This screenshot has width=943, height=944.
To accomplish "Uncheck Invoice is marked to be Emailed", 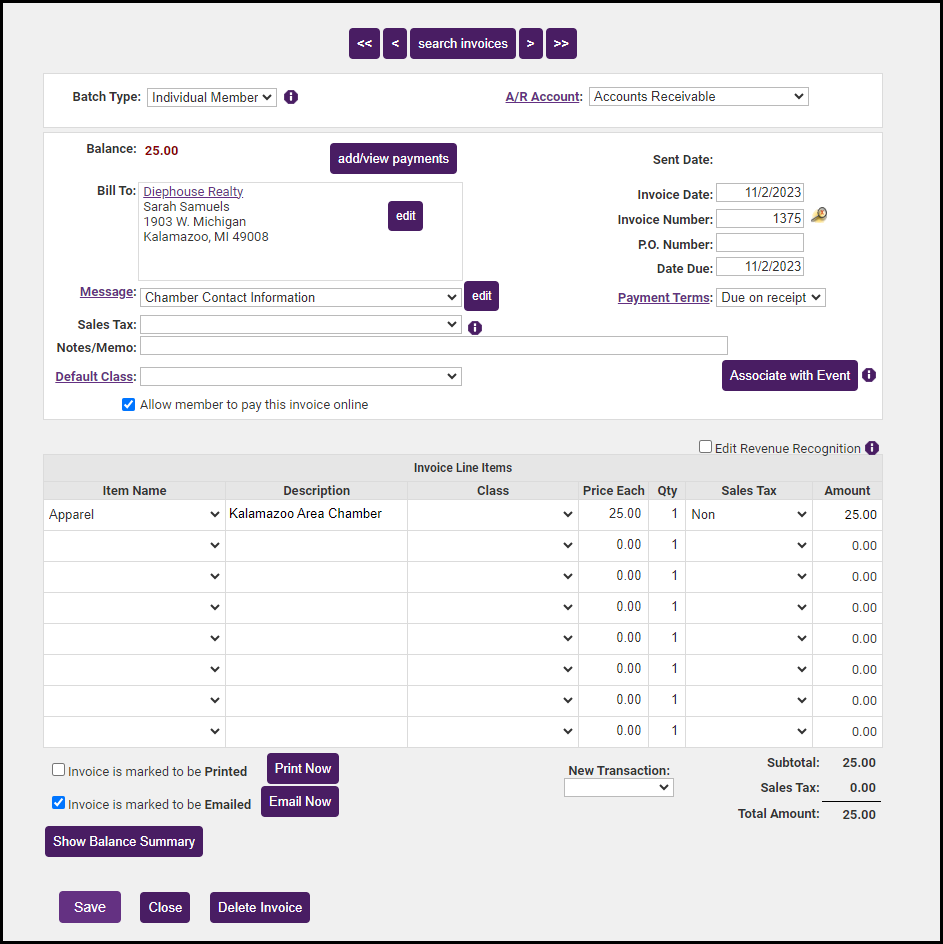I will point(59,803).
